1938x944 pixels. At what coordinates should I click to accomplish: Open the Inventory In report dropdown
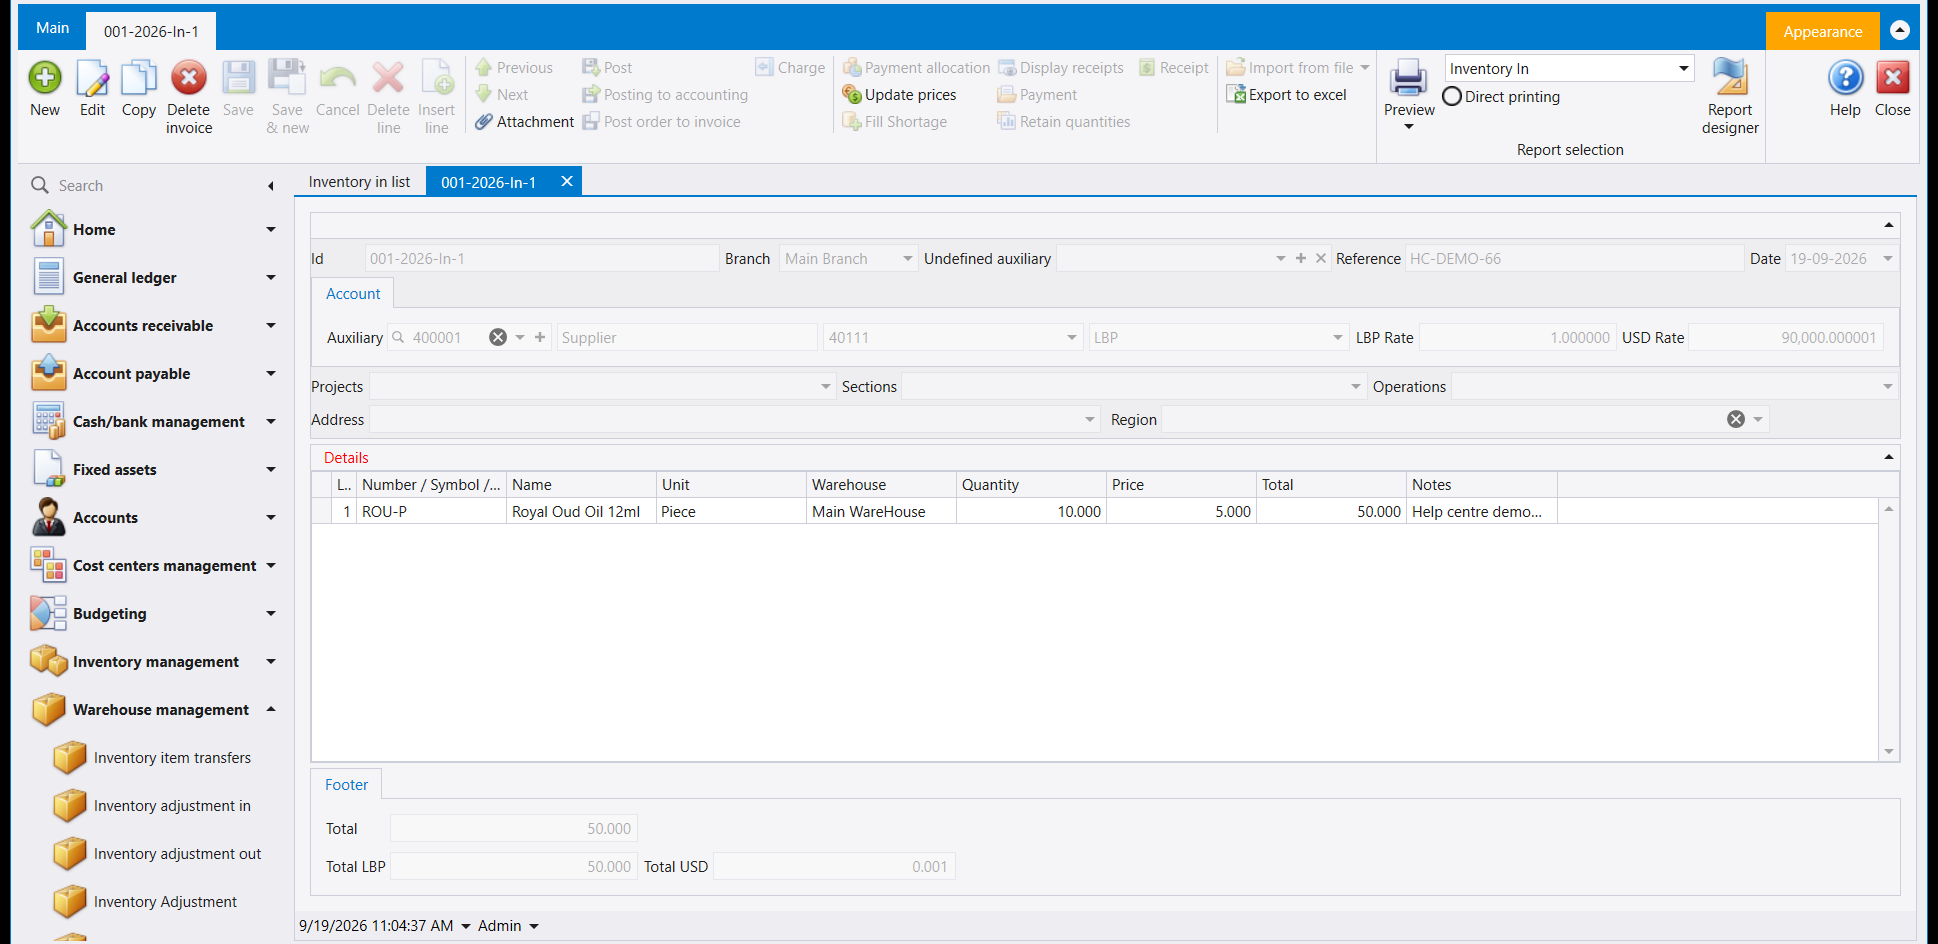pos(1684,68)
